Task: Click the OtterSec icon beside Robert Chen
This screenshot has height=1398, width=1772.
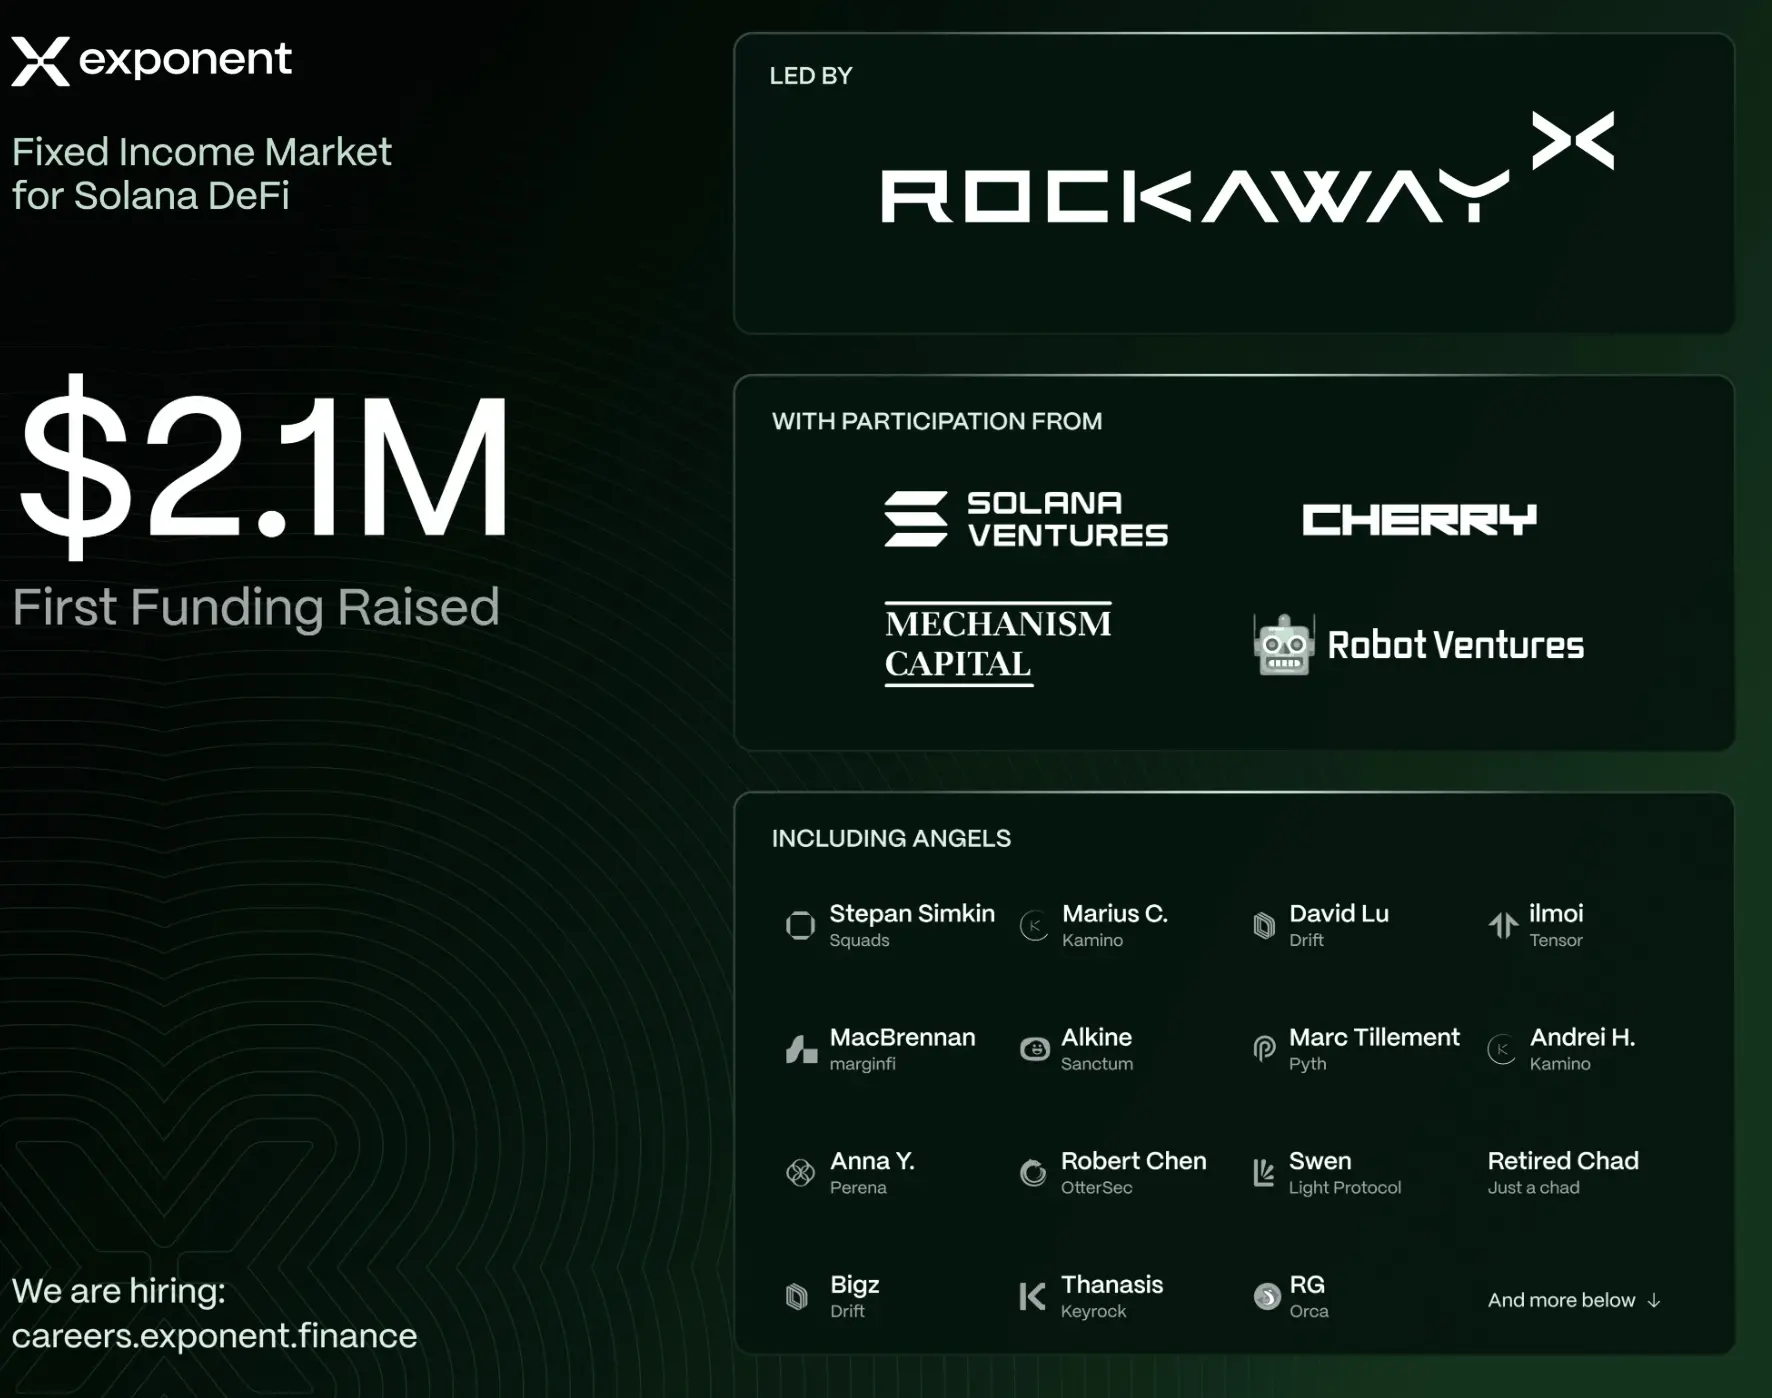Action: click(1032, 1172)
